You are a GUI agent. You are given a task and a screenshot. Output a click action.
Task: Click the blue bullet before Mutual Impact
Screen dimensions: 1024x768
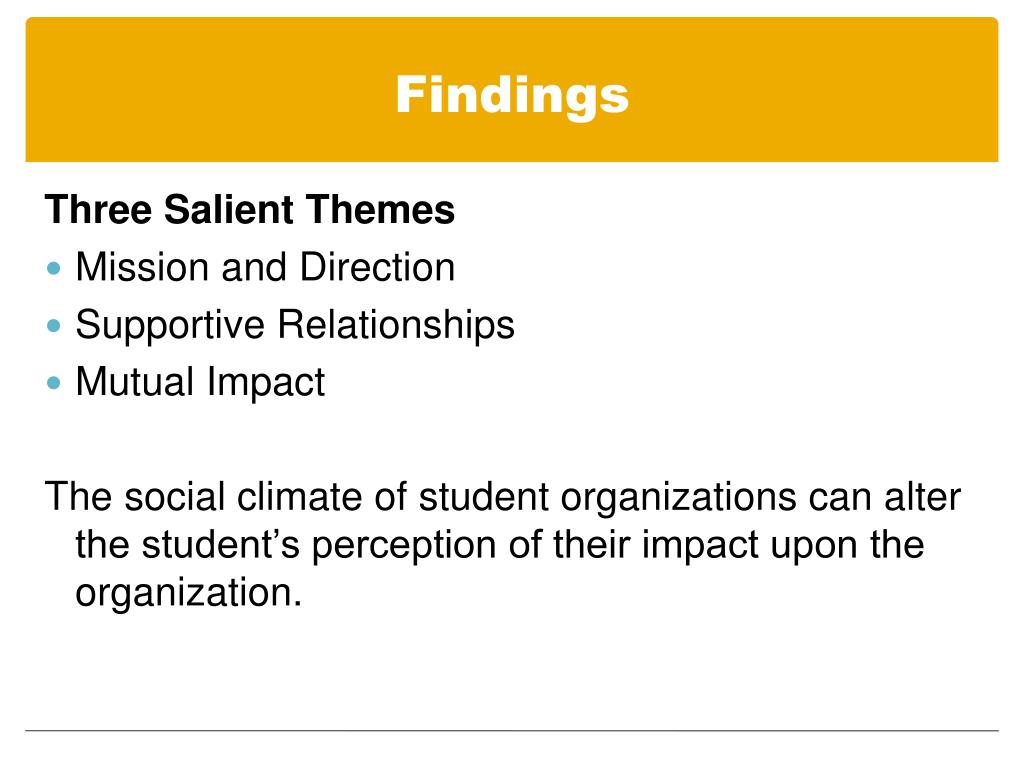tap(54, 383)
